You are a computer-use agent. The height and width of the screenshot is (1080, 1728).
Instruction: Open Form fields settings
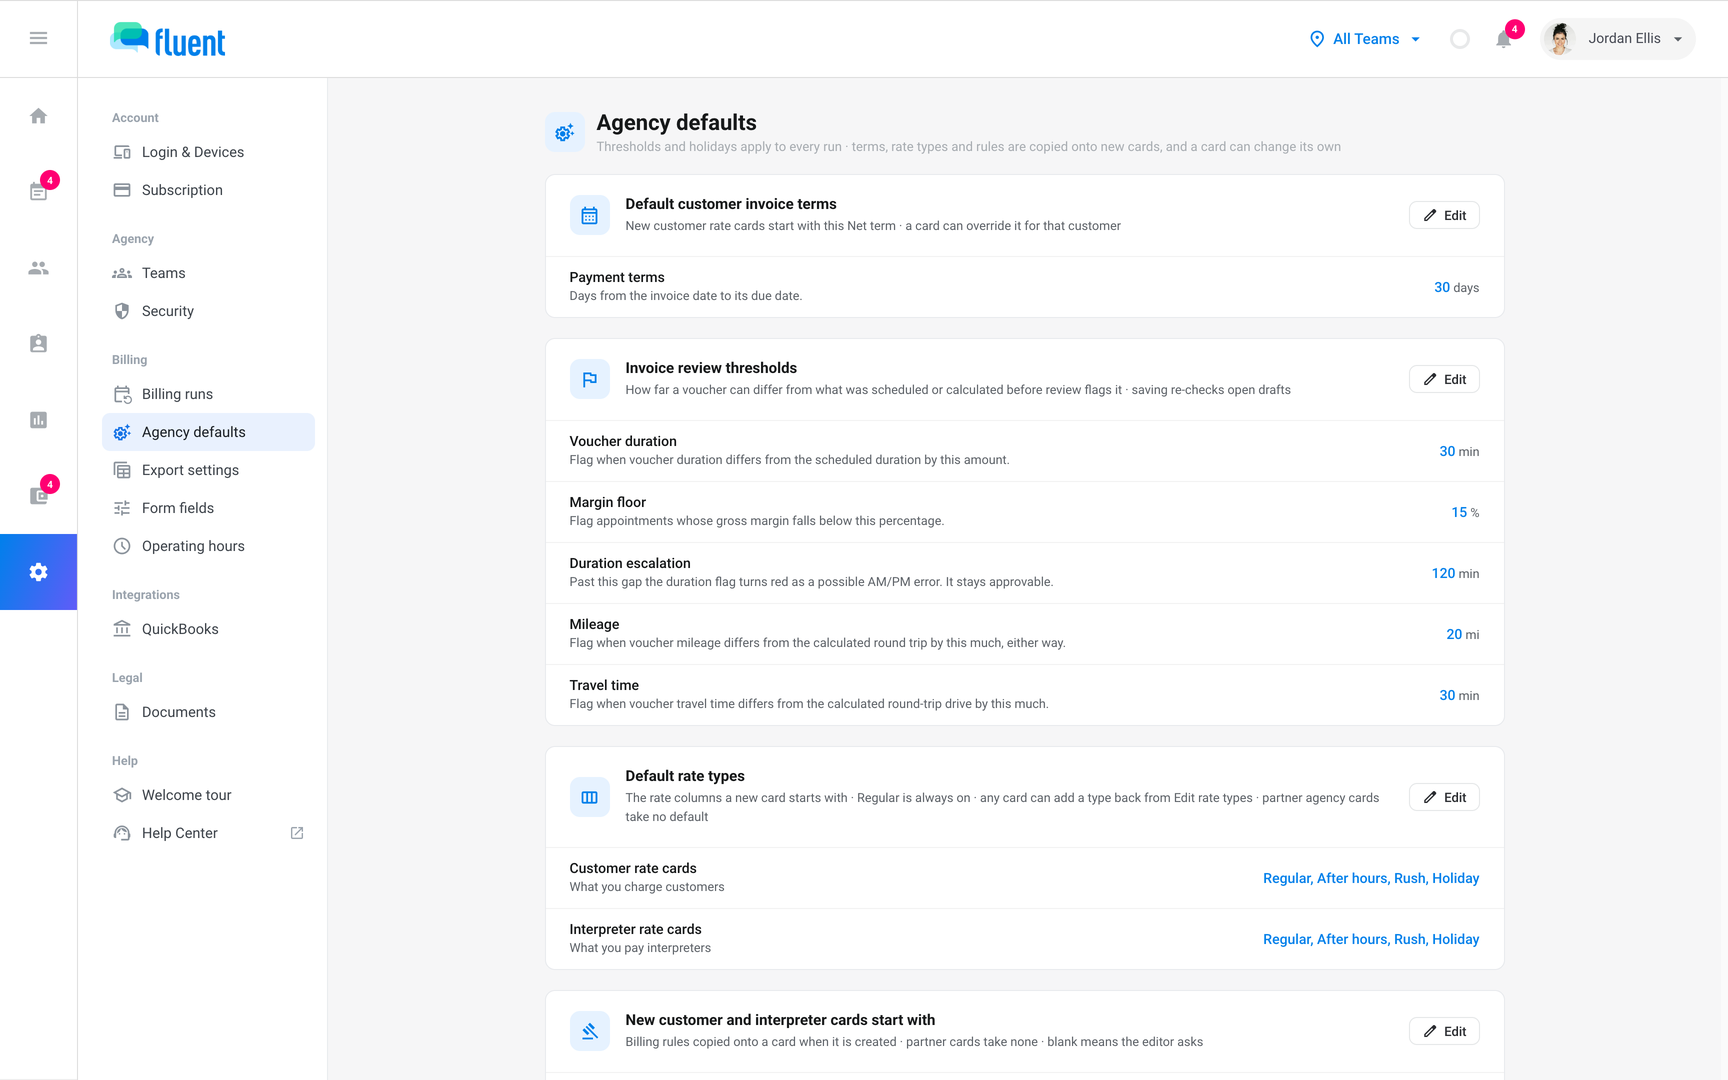pyautogui.click(x=208, y=508)
